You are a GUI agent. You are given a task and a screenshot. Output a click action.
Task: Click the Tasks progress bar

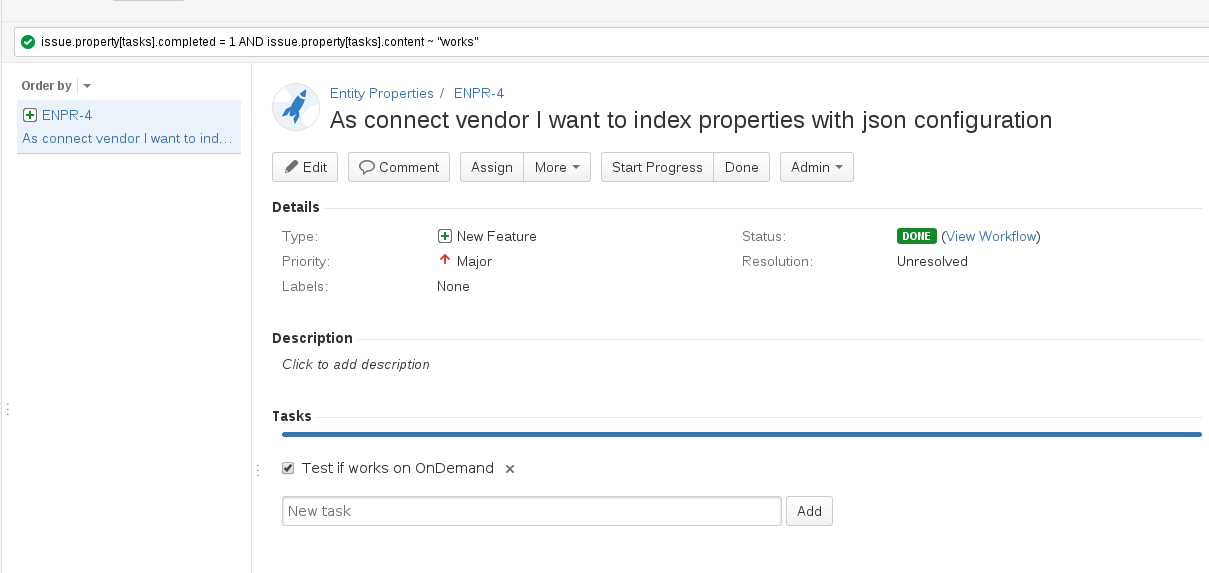coord(741,434)
